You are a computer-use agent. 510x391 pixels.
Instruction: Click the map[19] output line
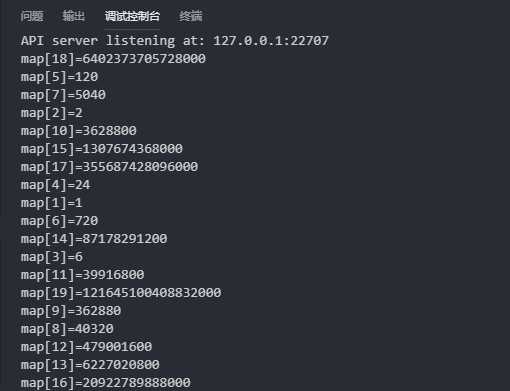pyautogui.click(x=121, y=293)
